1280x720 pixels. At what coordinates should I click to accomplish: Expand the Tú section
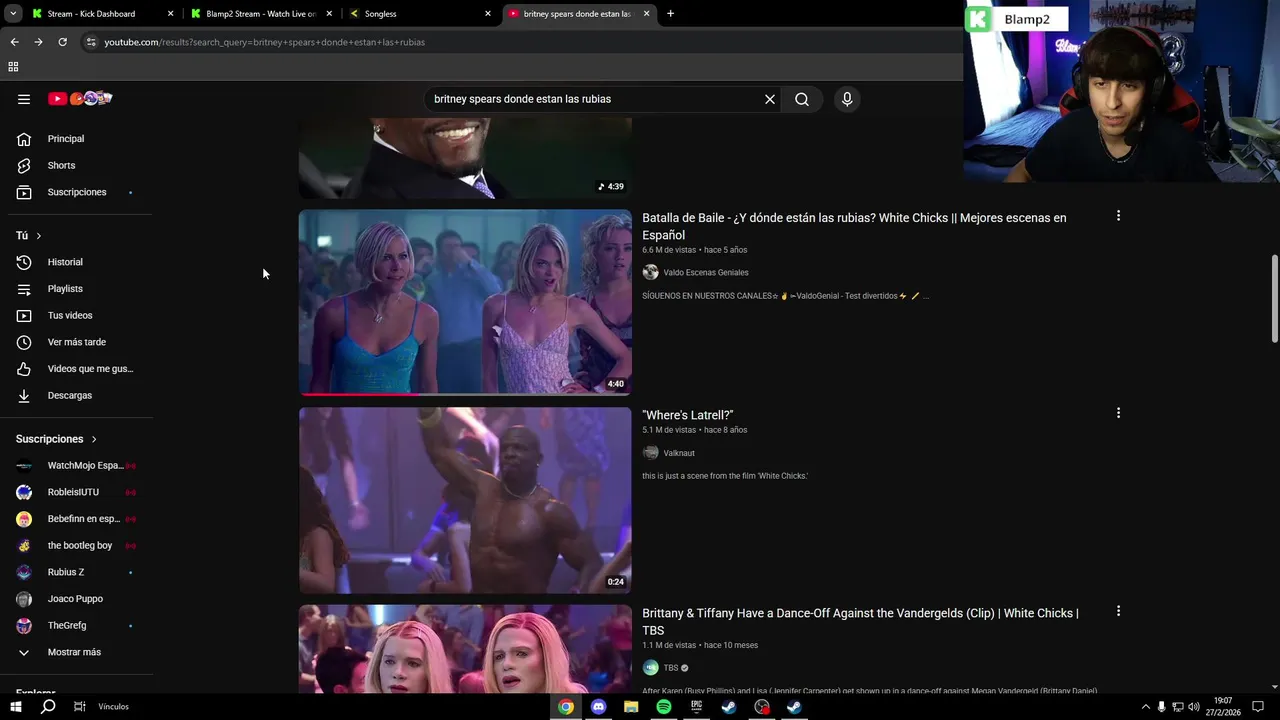point(29,235)
